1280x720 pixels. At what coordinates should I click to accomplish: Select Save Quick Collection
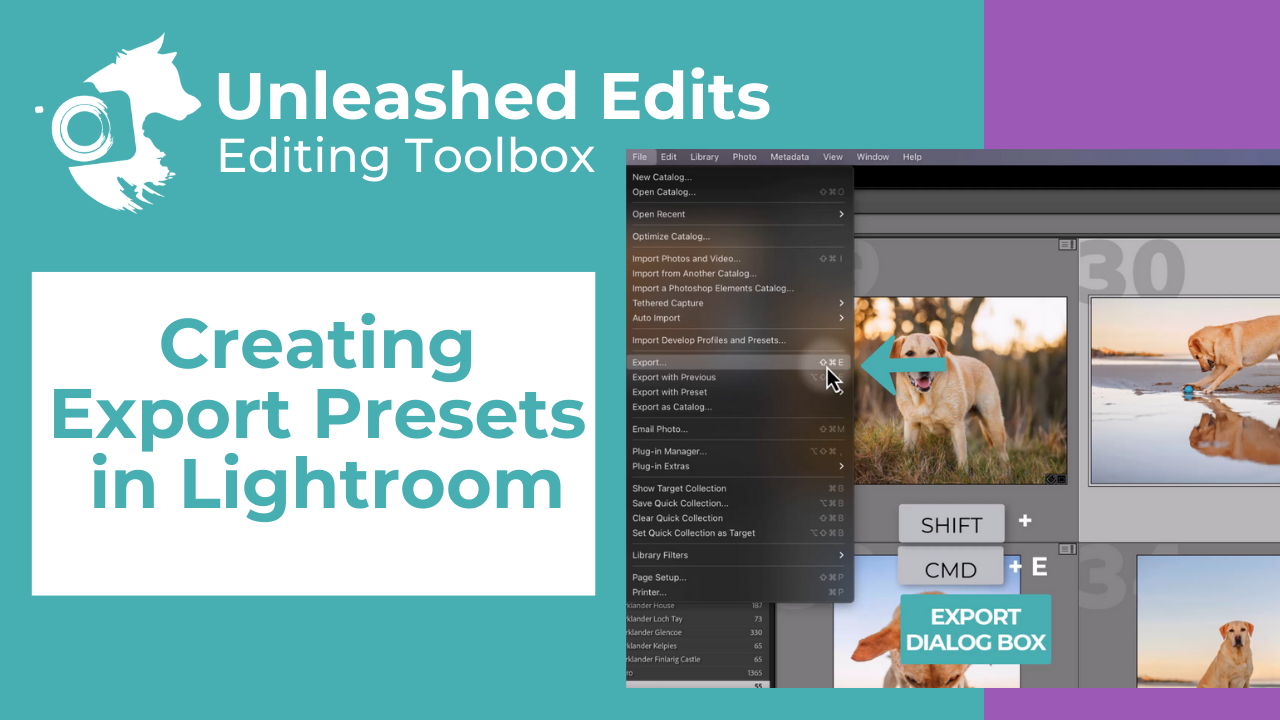[x=739, y=503]
